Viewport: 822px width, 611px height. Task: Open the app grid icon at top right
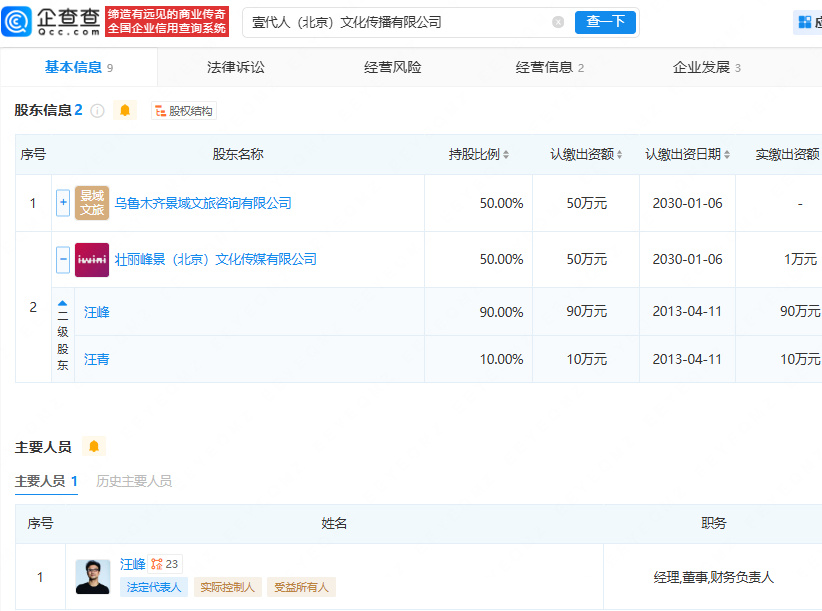805,22
